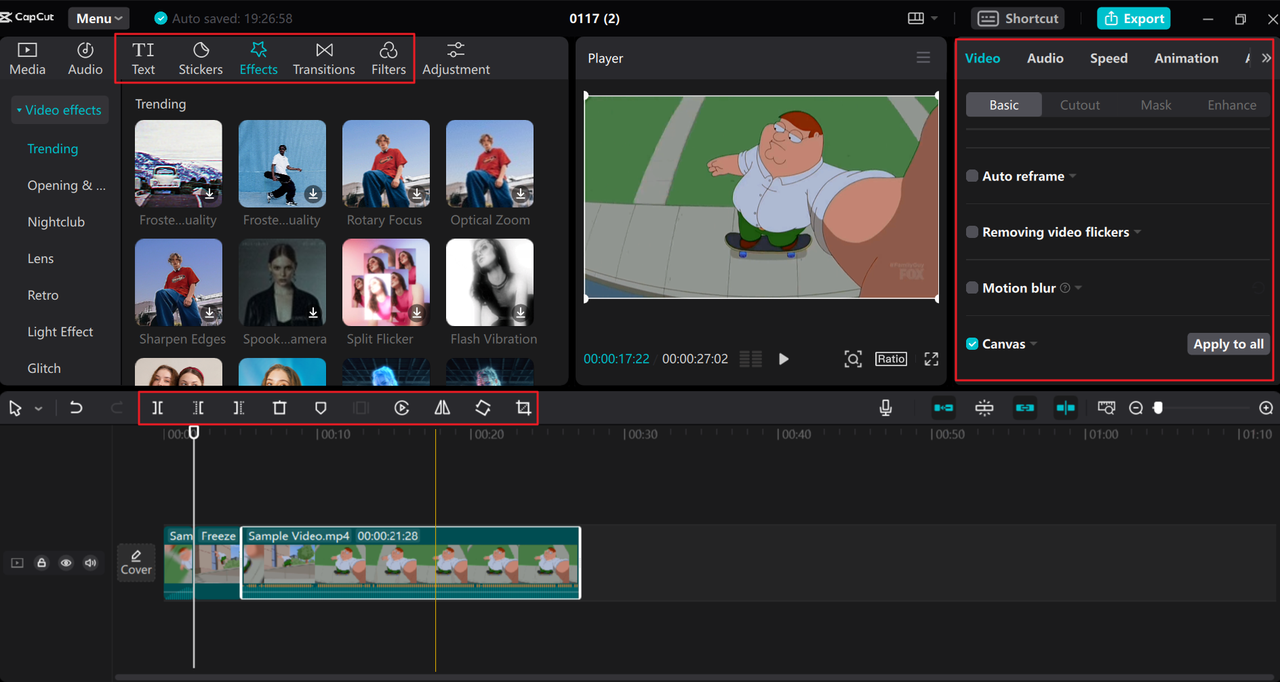Screen dimensions: 1280x682
Task: Click the microphone record voiceover icon
Action: click(885, 408)
